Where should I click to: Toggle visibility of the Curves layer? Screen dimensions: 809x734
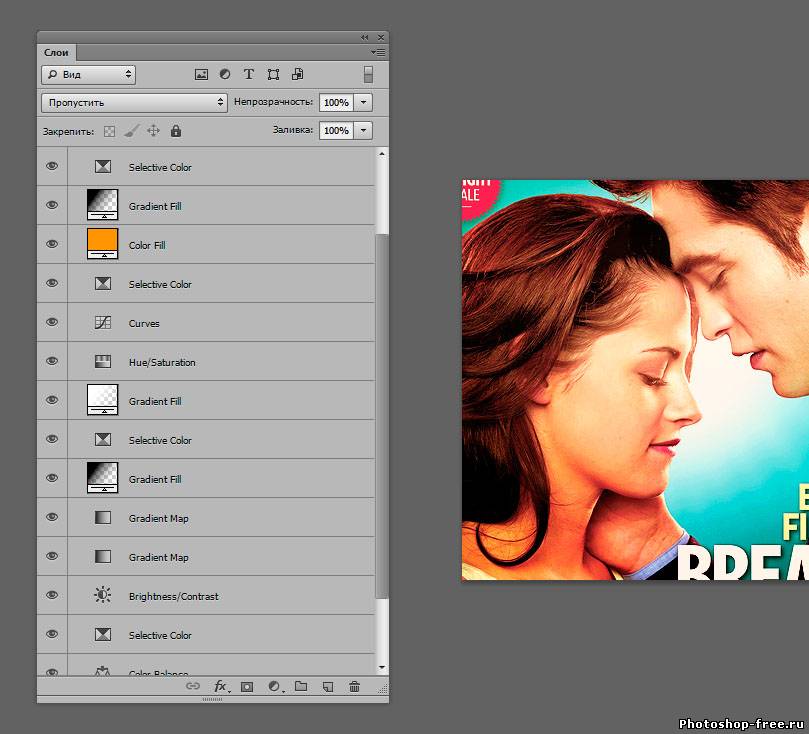[x=52, y=322]
